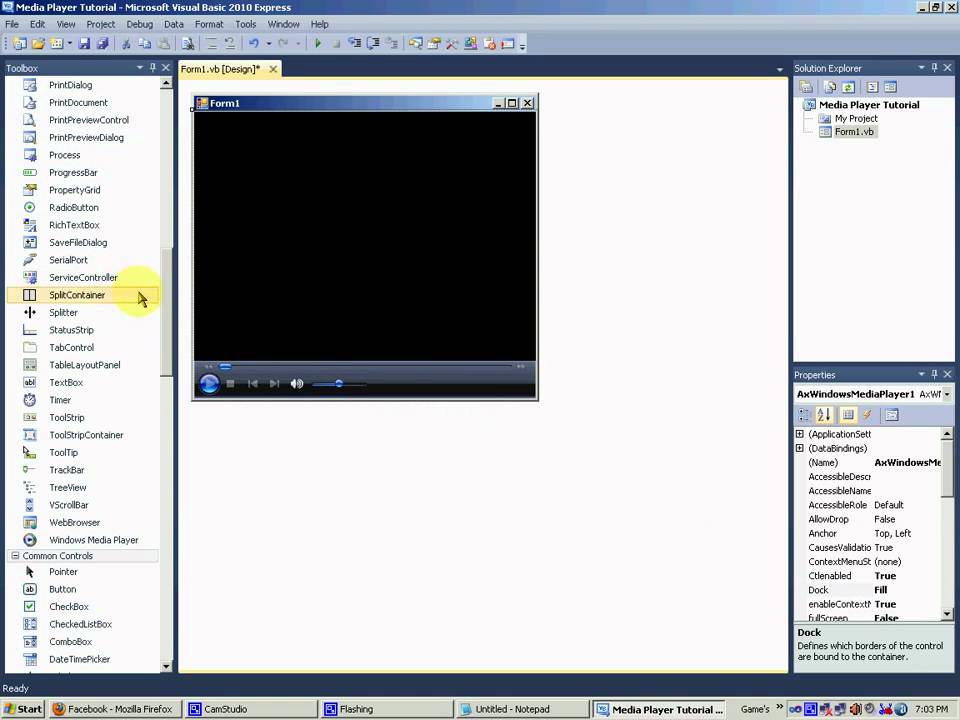Click the New Project toolbar icon
Viewport: 960px width, 720px height.
19,43
